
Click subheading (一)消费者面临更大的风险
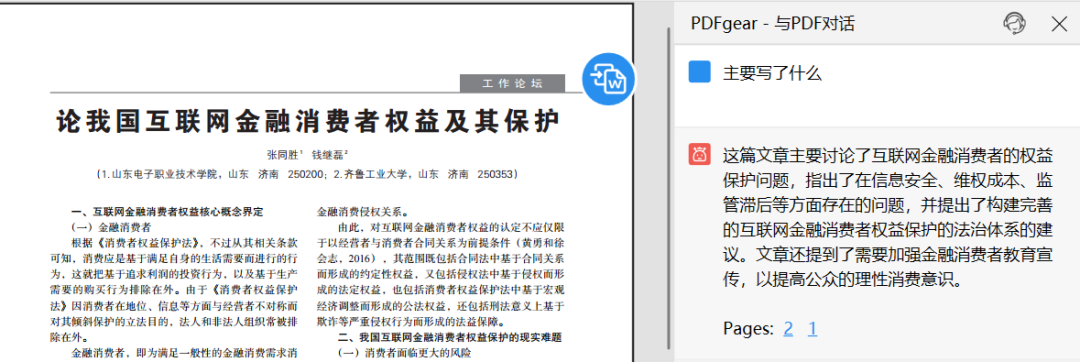[404, 353]
